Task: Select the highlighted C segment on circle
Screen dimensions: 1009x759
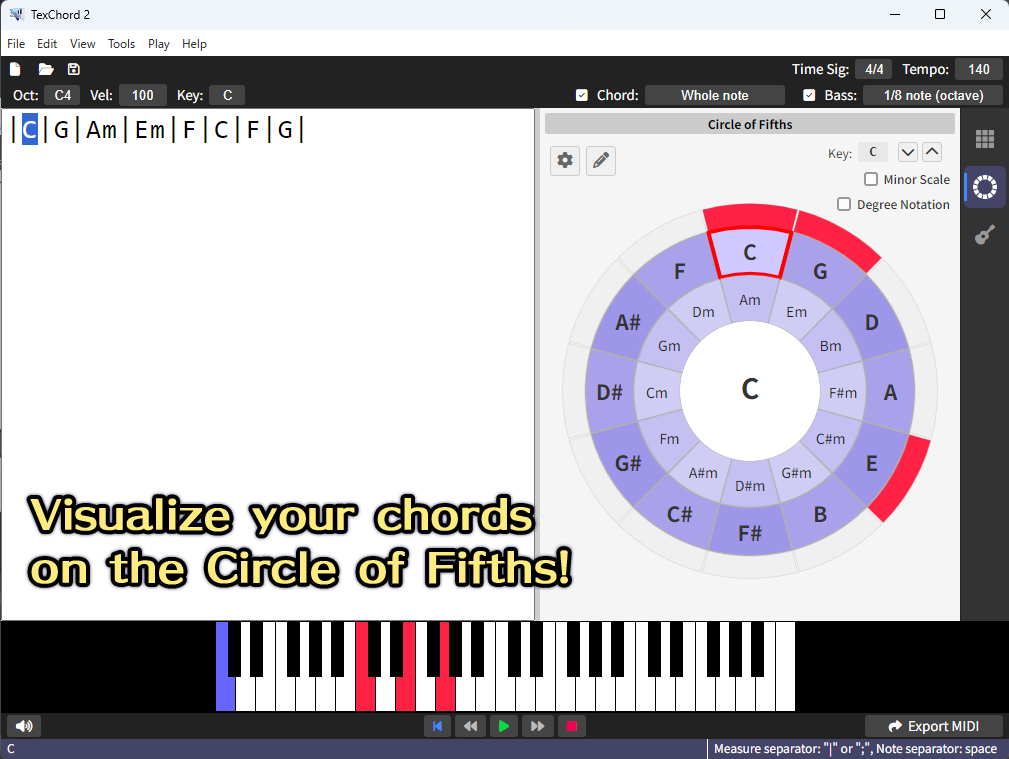Action: click(750, 252)
